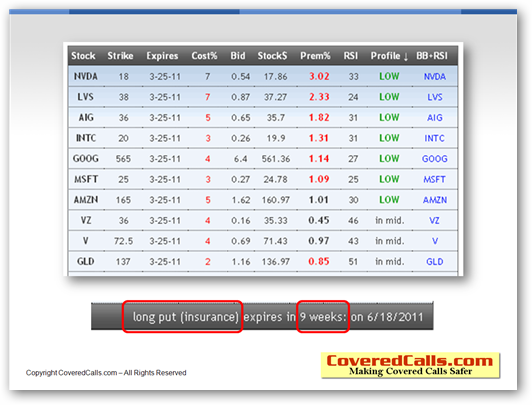Open the INTC link in BB+RSI column

(x=435, y=138)
